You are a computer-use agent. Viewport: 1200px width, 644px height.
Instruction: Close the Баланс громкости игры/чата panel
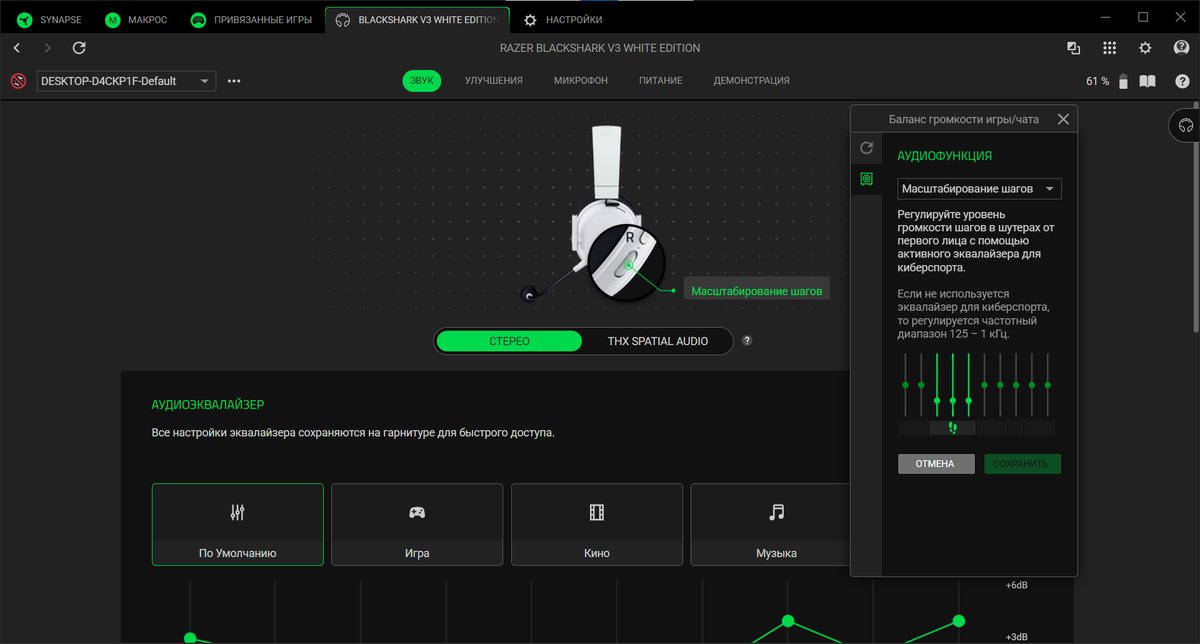click(x=1063, y=119)
